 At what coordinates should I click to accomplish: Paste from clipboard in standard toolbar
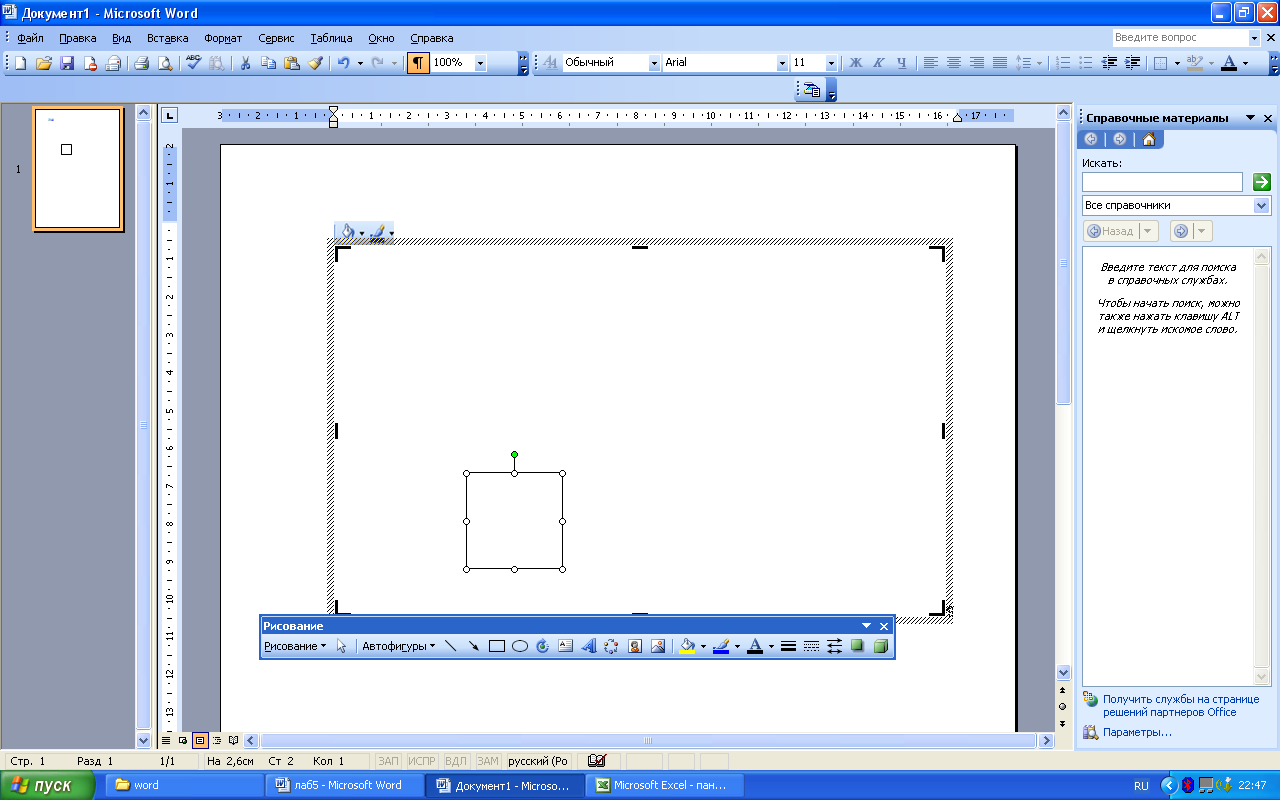click(291, 63)
